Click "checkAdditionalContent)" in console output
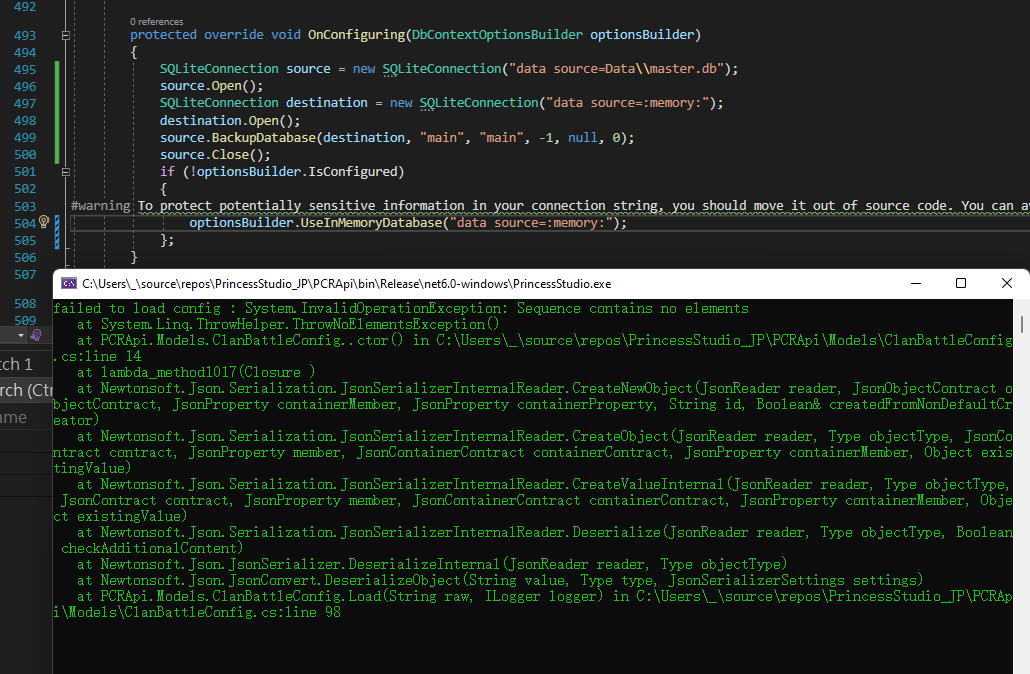Screen dimensions: 1030x674 (x=152, y=548)
